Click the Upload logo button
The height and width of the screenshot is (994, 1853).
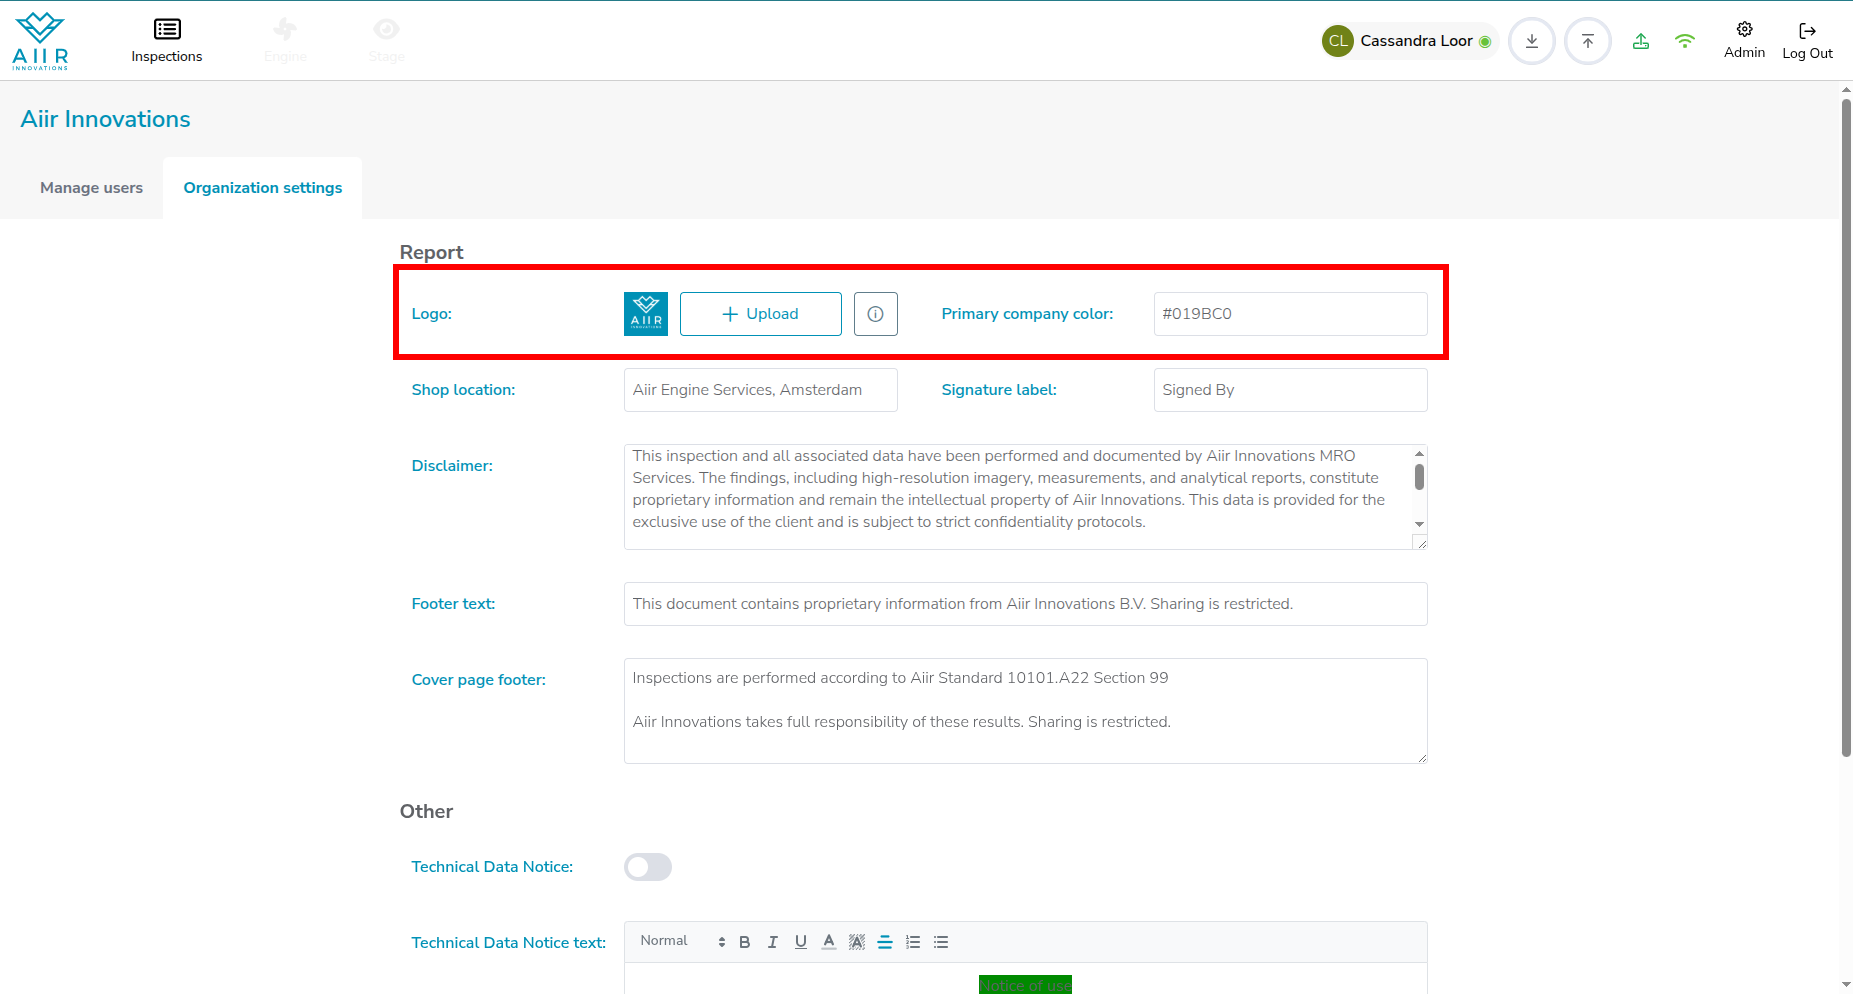(x=761, y=314)
